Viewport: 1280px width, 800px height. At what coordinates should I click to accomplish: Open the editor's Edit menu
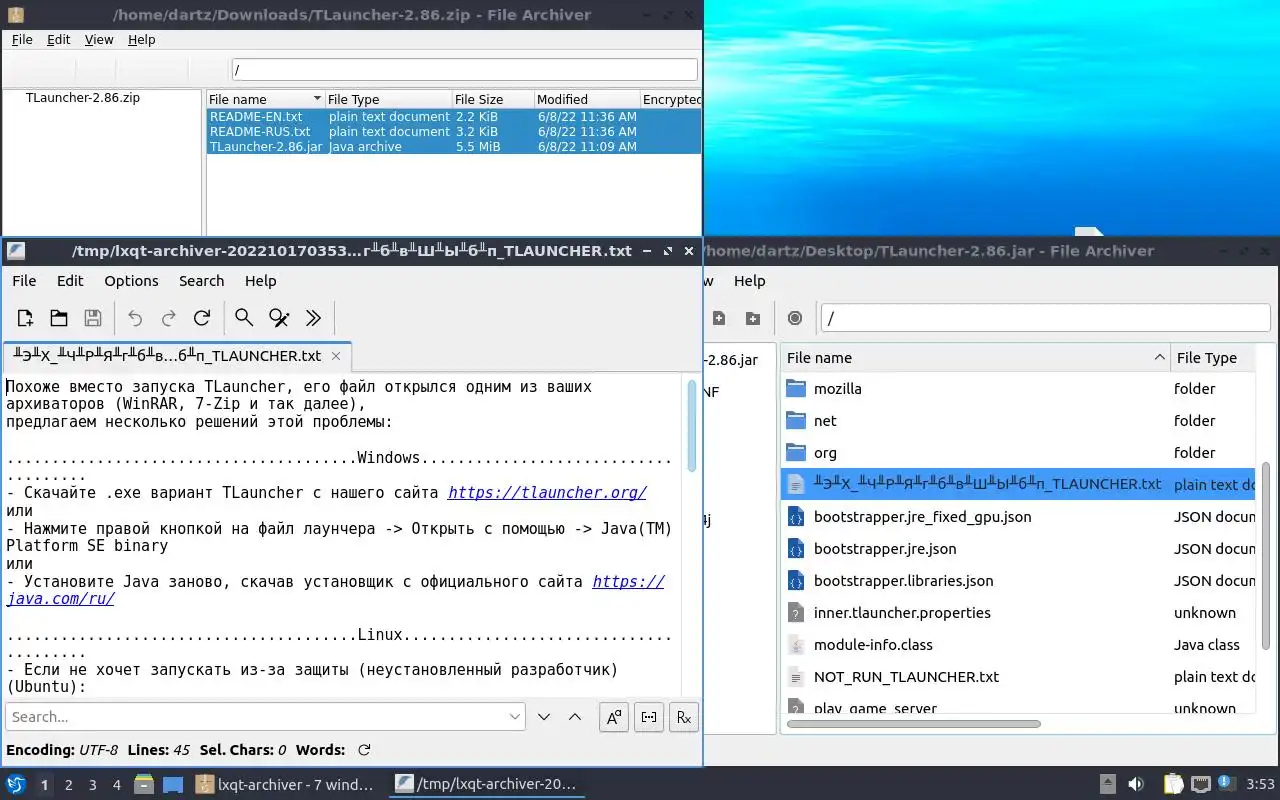[70, 281]
